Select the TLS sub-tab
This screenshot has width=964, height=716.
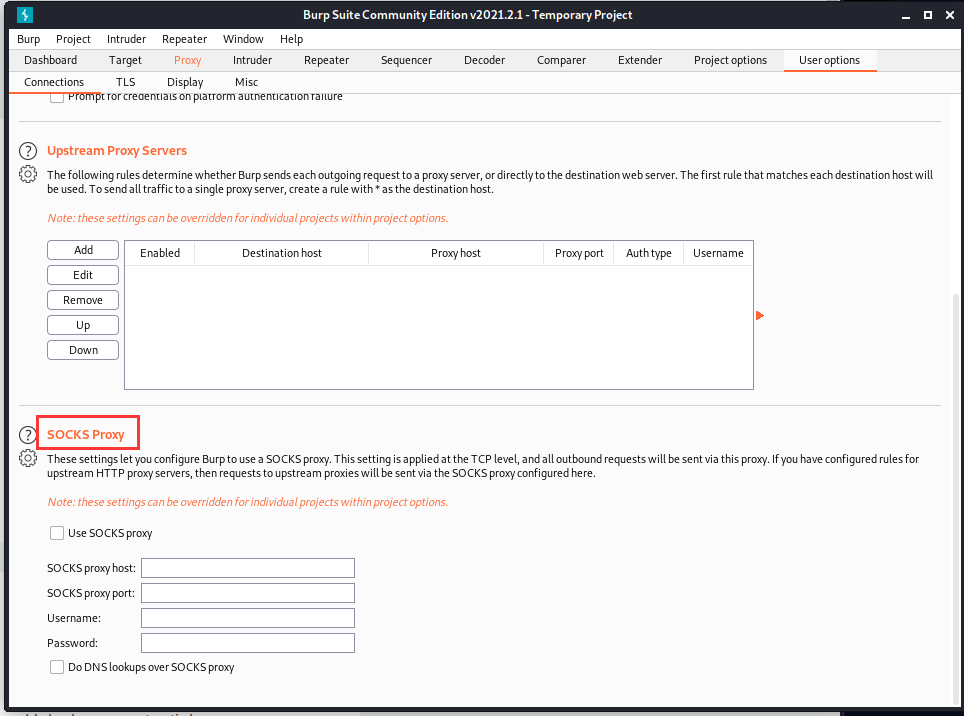(x=125, y=82)
